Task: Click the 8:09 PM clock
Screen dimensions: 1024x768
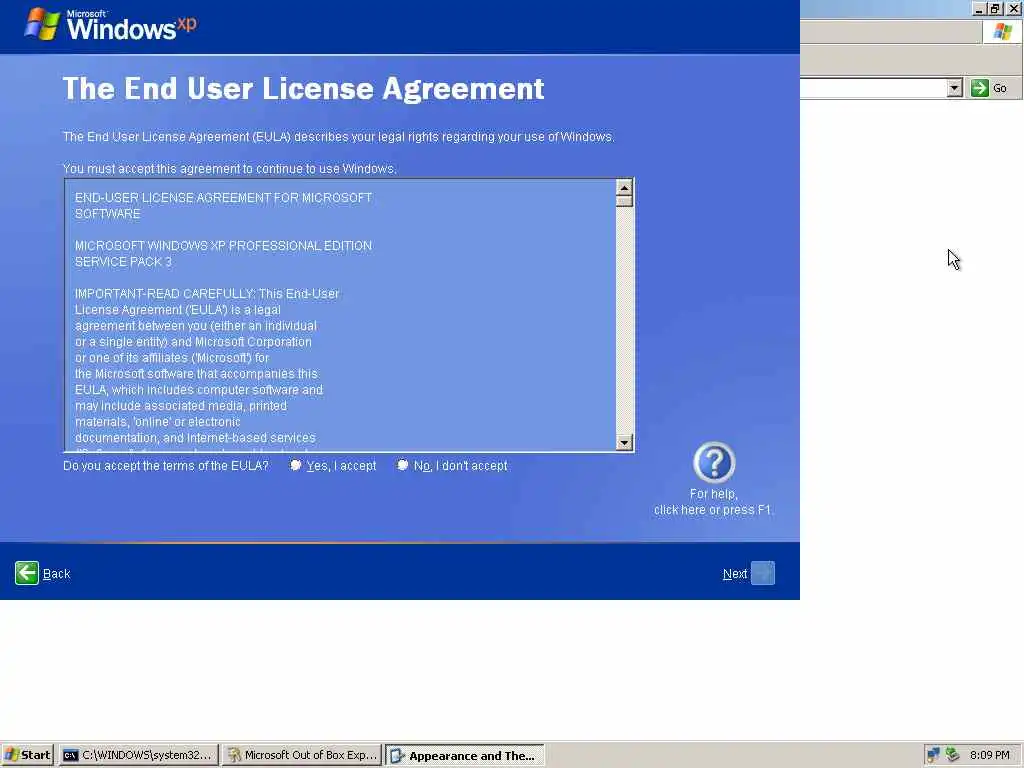Action: (989, 755)
